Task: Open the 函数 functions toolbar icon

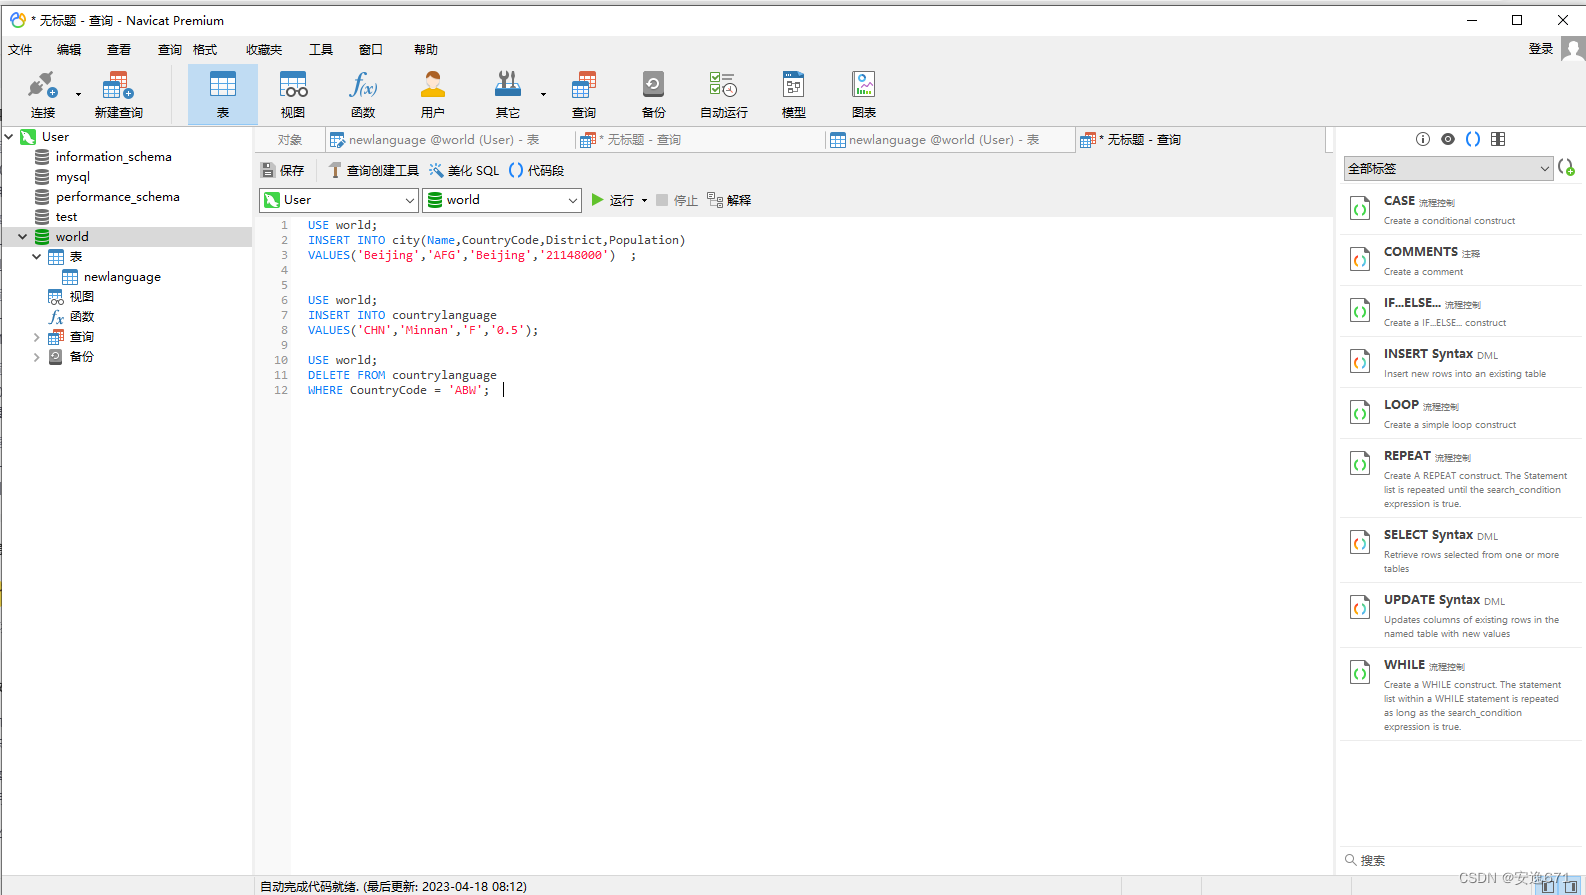Action: coord(363,95)
